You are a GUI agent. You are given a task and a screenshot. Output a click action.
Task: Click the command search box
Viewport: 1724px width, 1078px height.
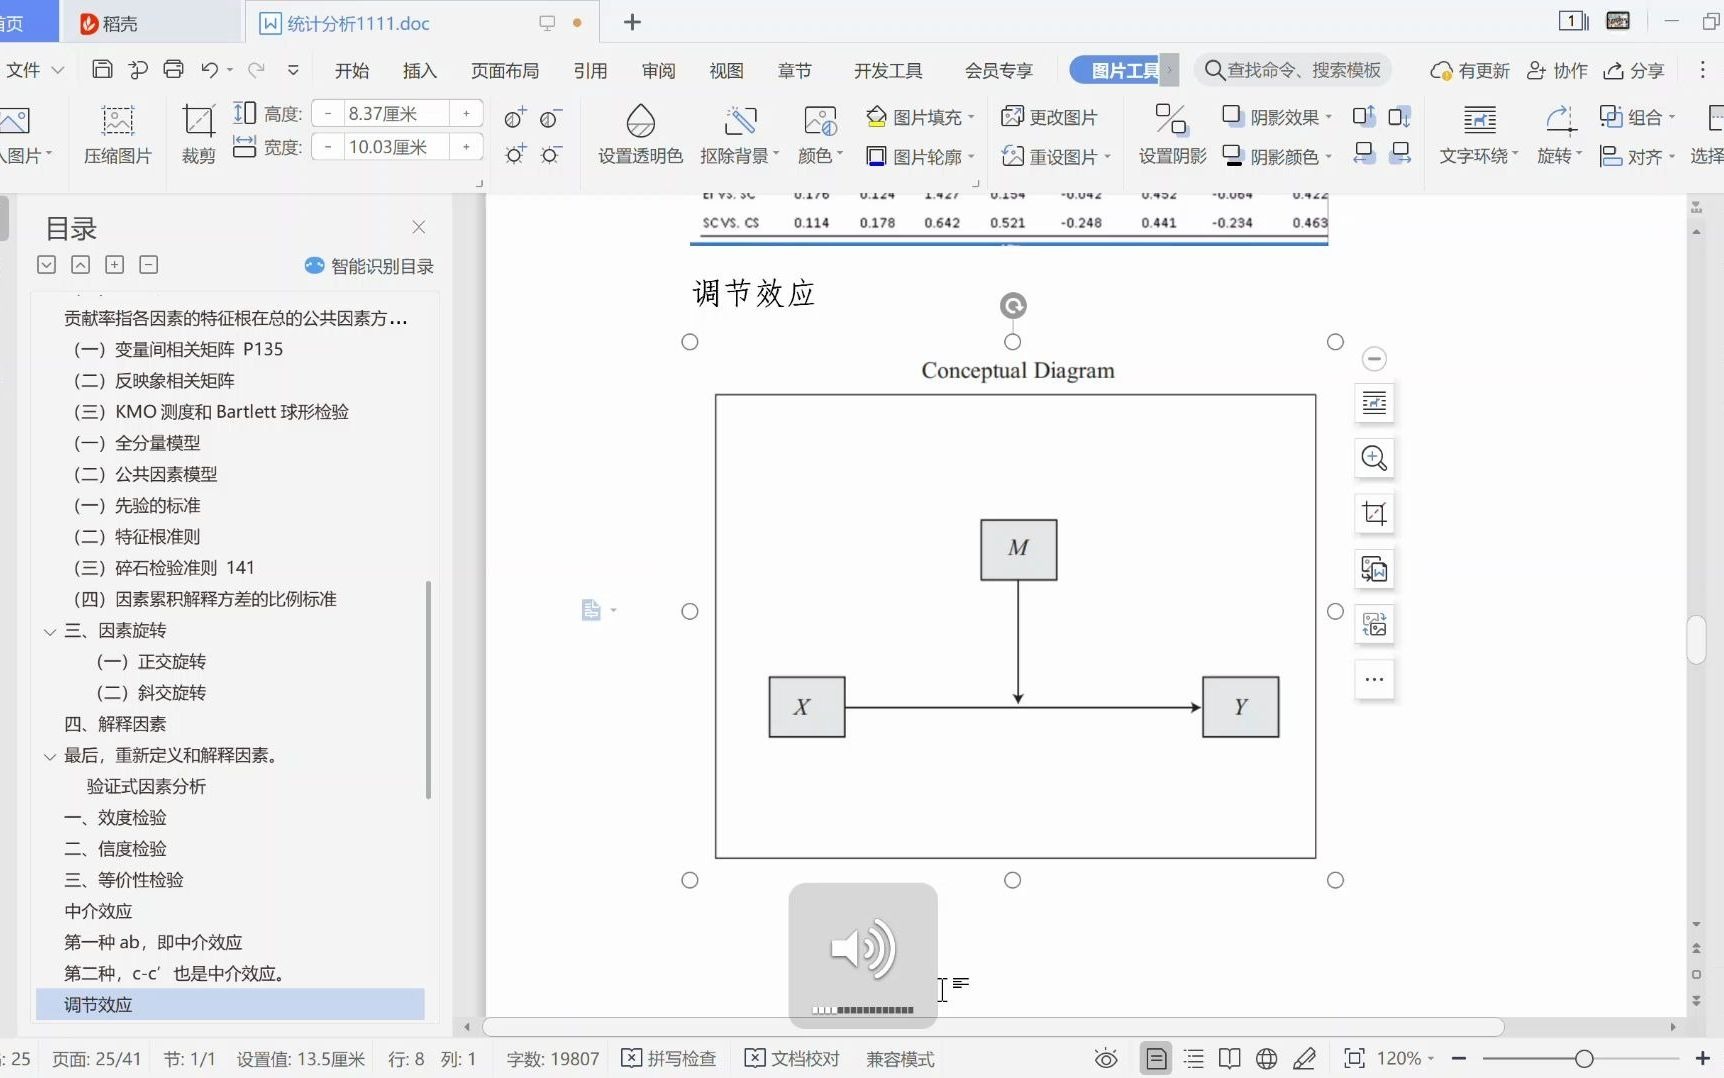pos(1294,70)
